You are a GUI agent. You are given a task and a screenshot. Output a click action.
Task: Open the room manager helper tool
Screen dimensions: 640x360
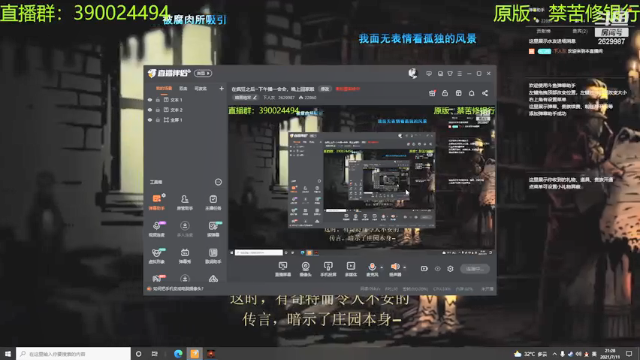[x=184, y=202]
